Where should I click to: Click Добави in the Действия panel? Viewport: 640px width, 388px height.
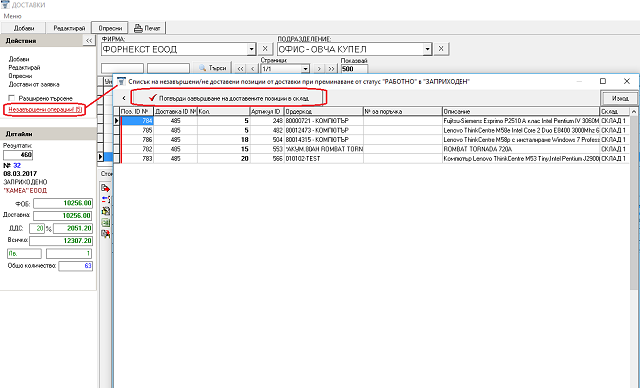[x=19, y=59]
